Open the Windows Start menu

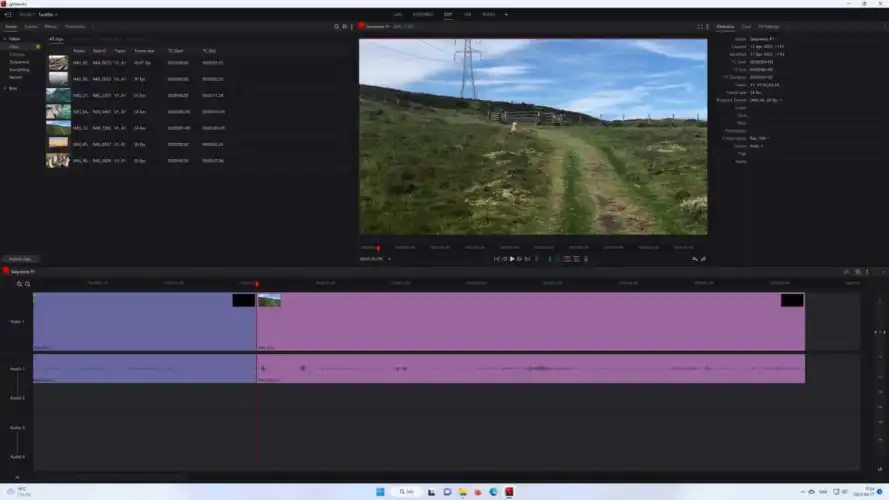(380, 492)
